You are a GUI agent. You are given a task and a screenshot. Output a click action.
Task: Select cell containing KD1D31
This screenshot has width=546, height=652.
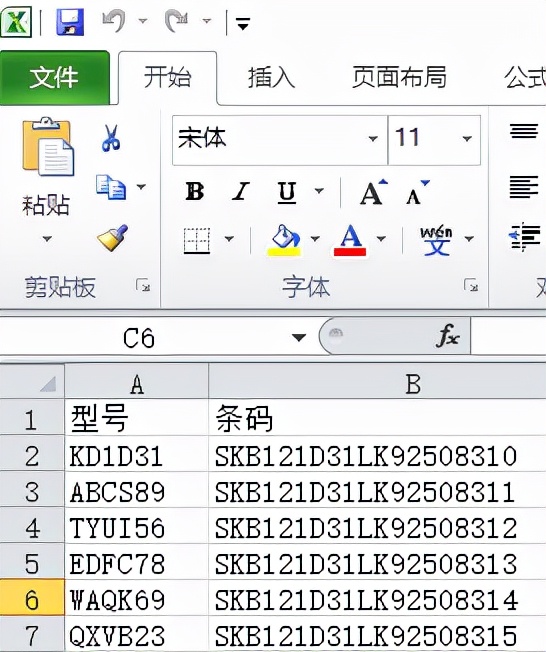(x=136, y=454)
